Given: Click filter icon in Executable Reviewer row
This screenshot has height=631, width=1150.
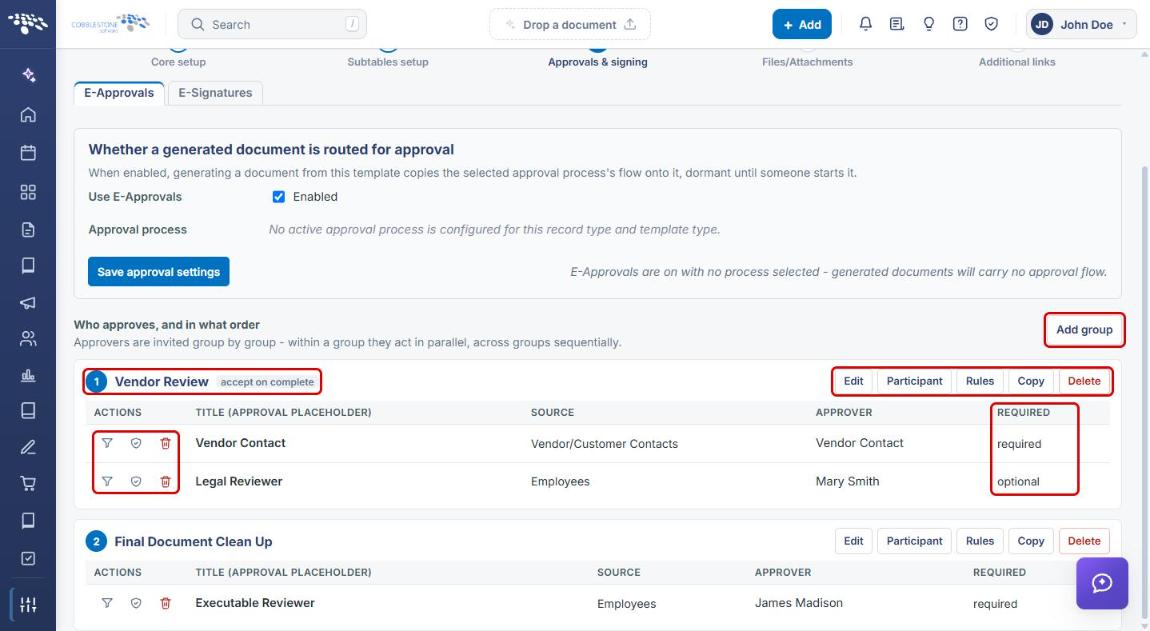Looking at the screenshot, I should coord(107,603).
